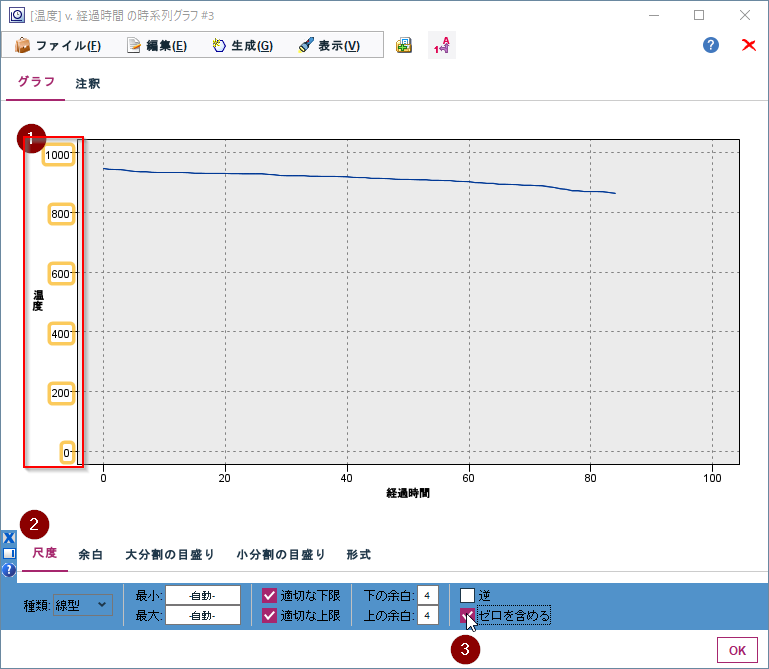The height and width of the screenshot is (669, 769).
Task: Click the 温度 Y-axis title
Action: (38, 301)
